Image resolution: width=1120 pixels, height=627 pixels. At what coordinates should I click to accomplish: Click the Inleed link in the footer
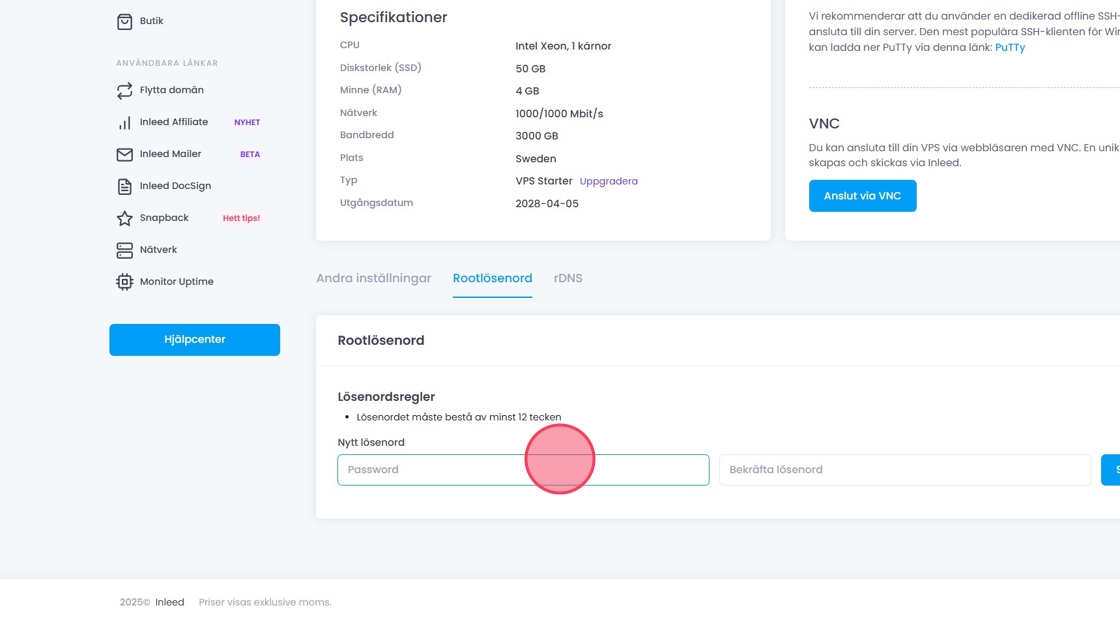pos(169,602)
